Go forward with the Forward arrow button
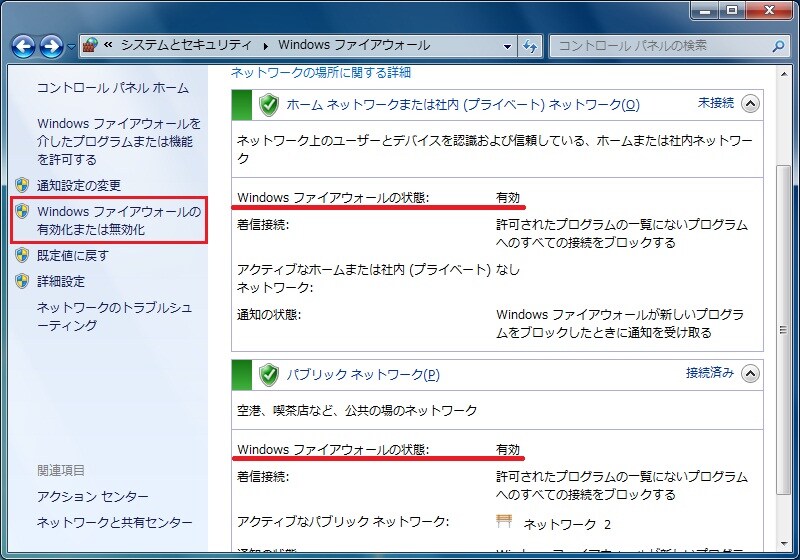The image size is (800, 560). coord(52,47)
